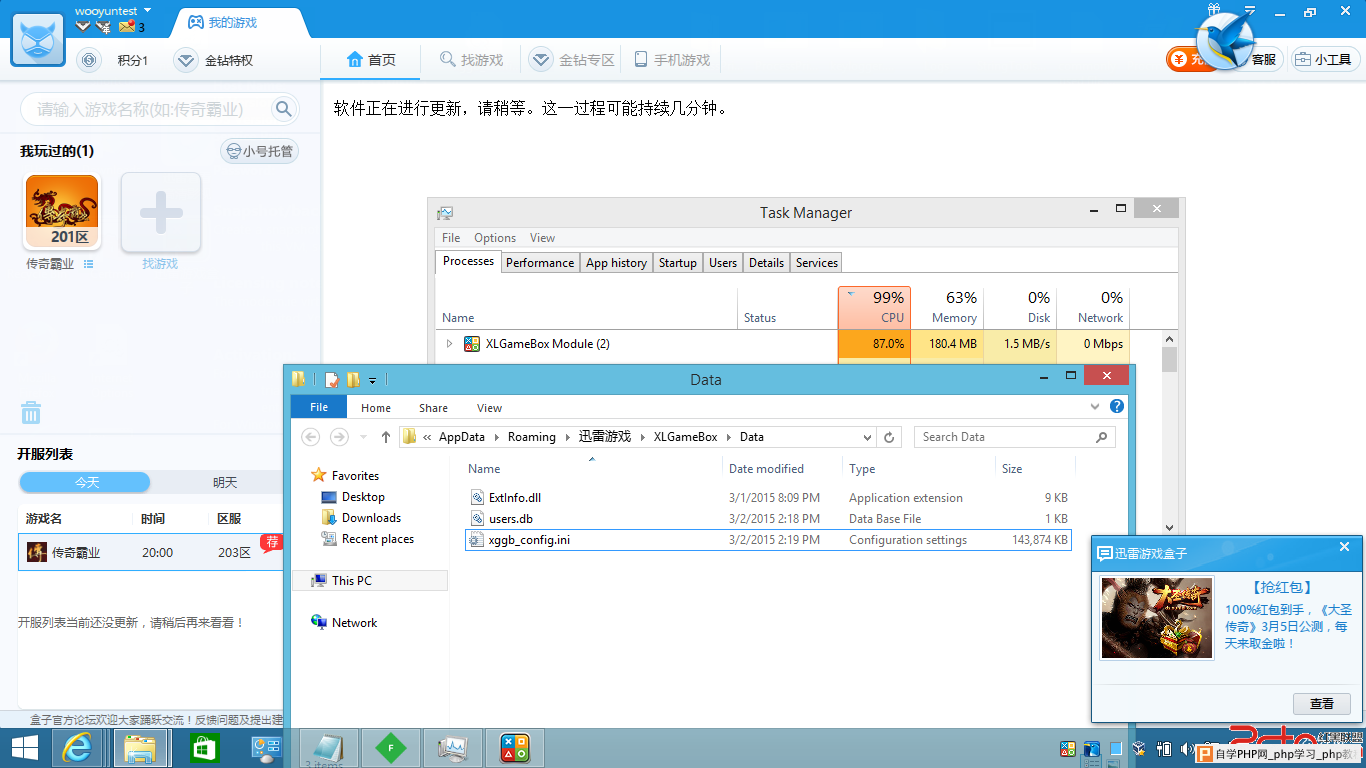
Task: Switch to Task Manager Performance tab
Action: pos(540,263)
